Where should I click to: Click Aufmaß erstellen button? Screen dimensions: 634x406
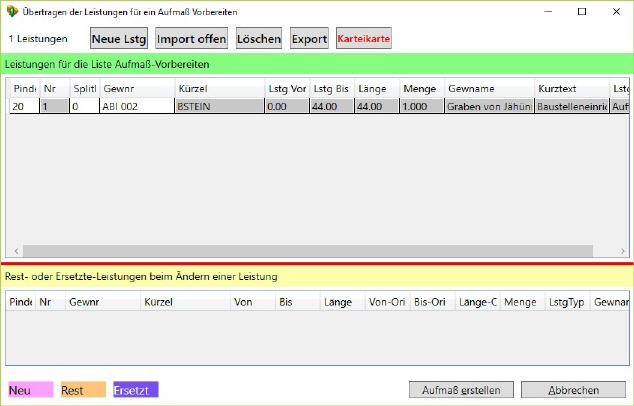point(461,389)
